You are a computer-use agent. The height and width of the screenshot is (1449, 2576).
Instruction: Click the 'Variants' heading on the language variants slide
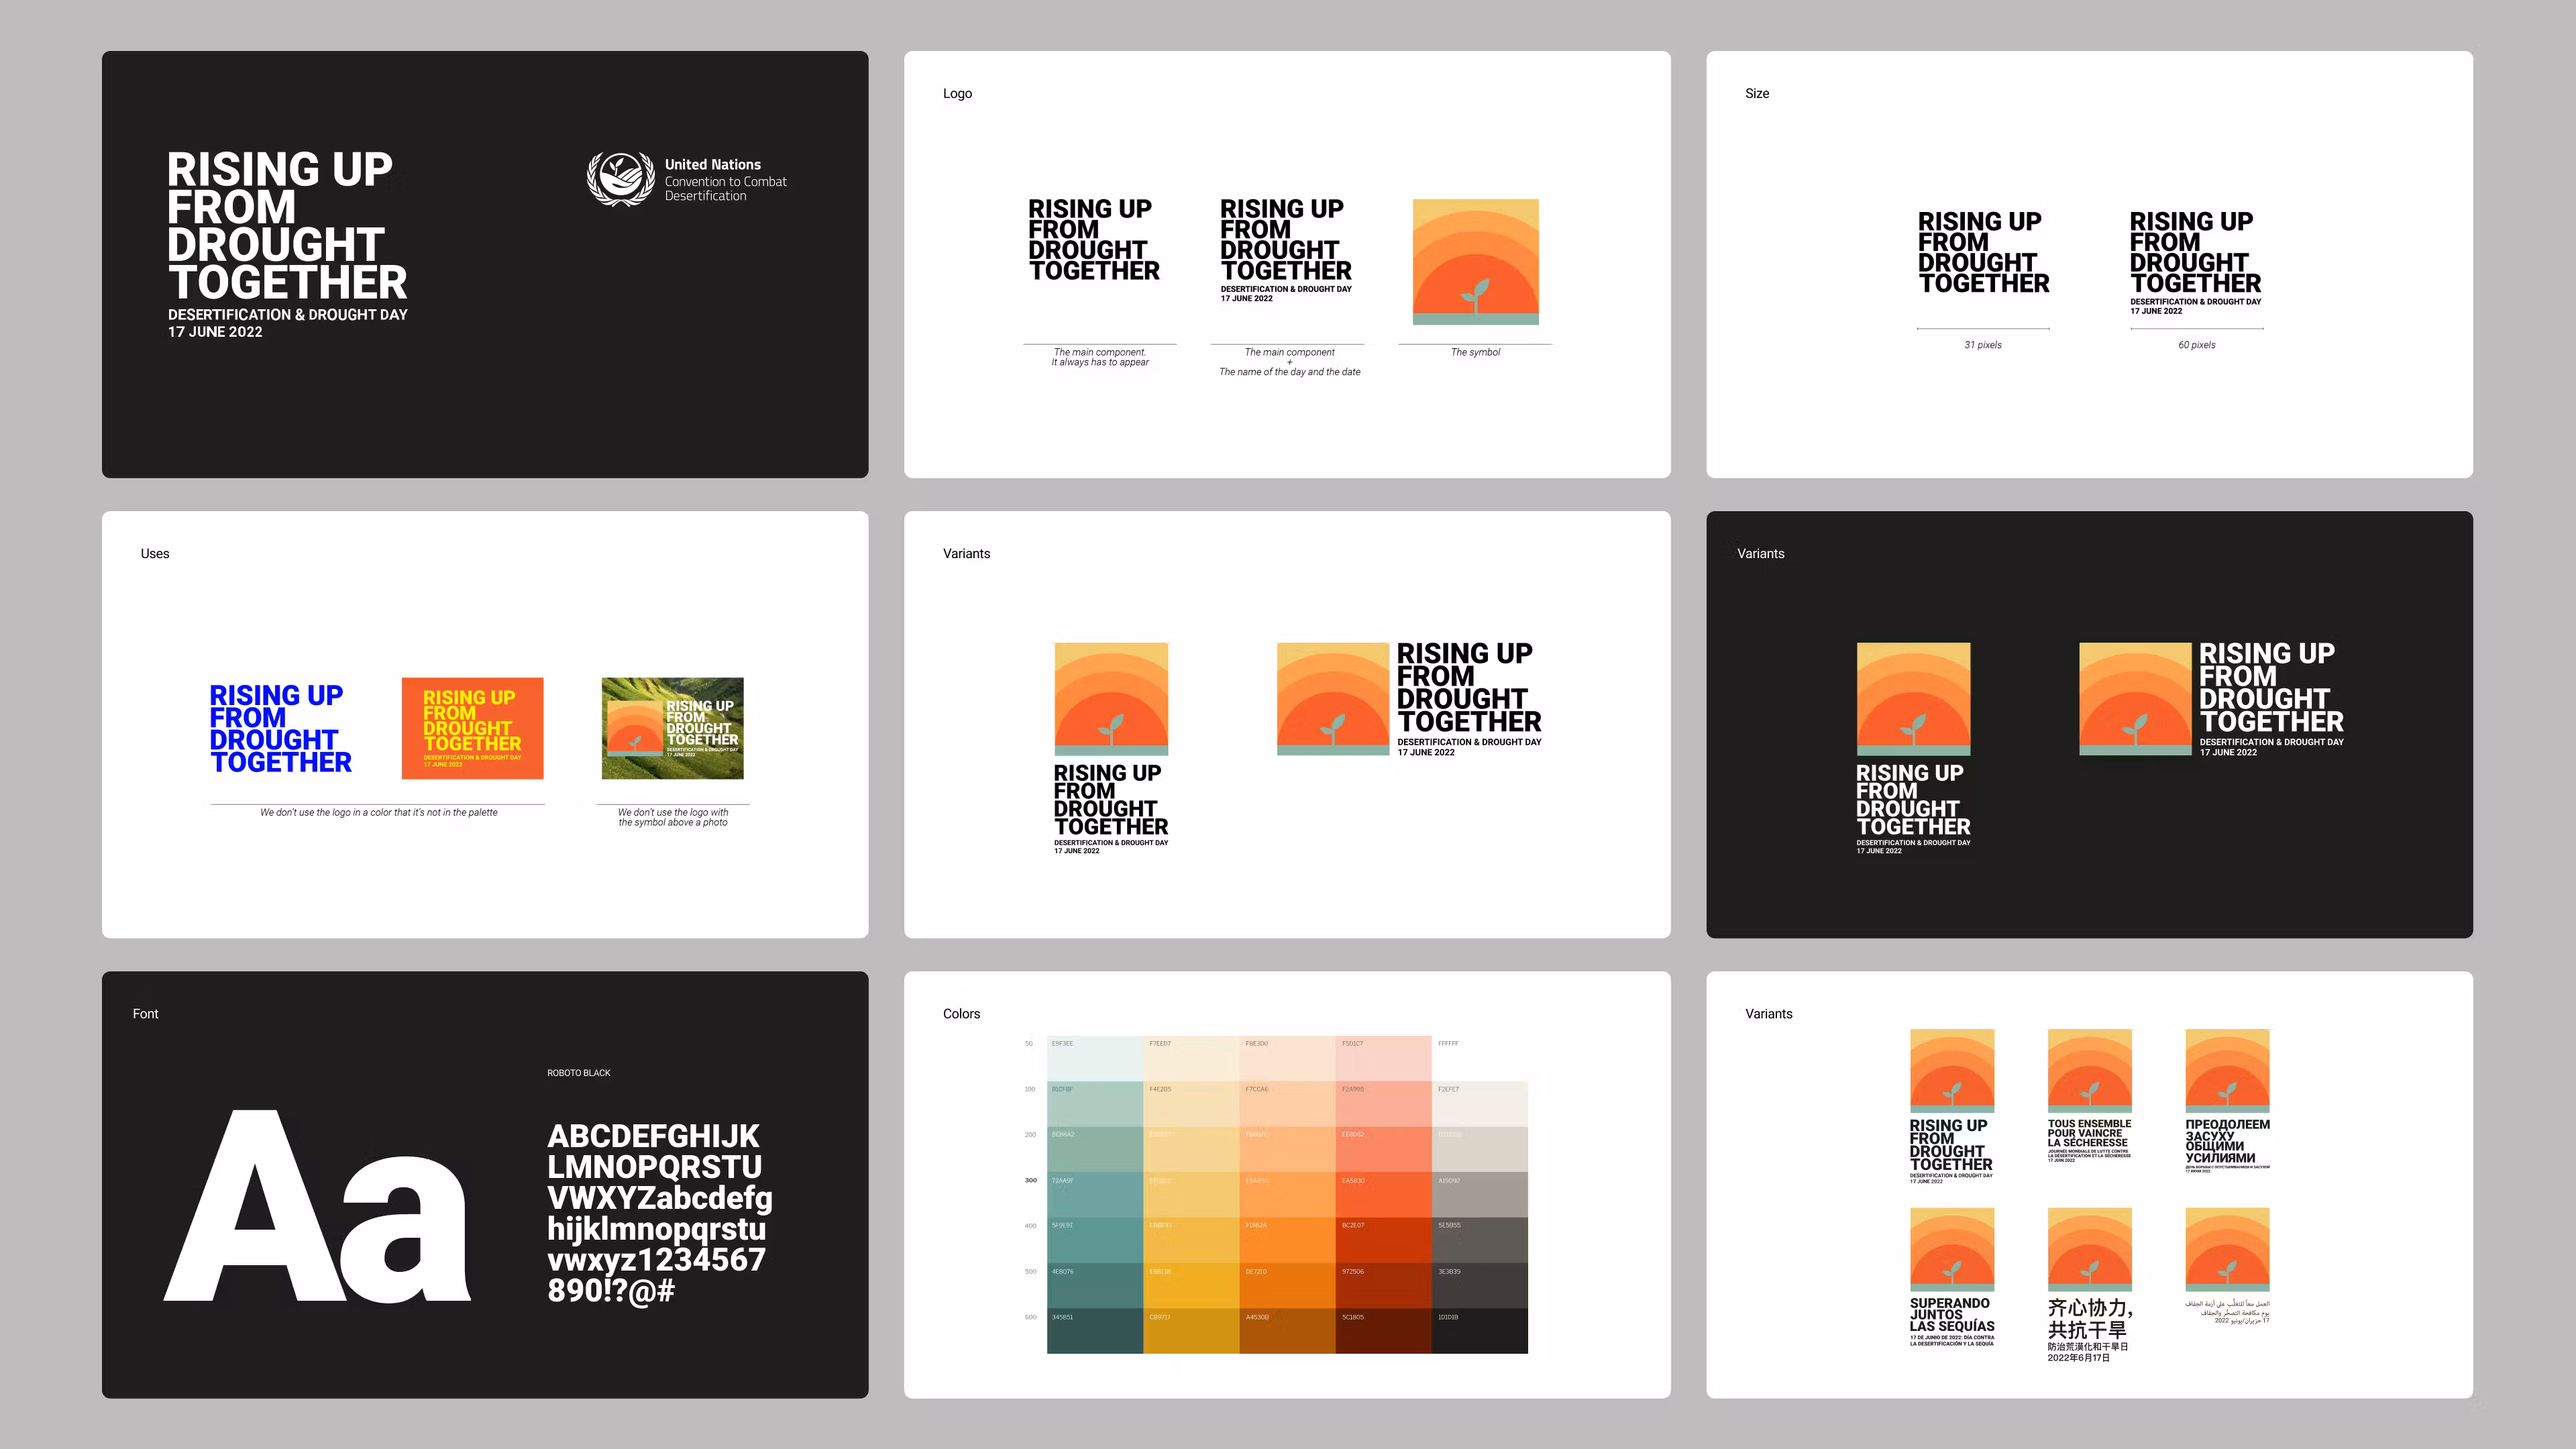(1768, 1014)
